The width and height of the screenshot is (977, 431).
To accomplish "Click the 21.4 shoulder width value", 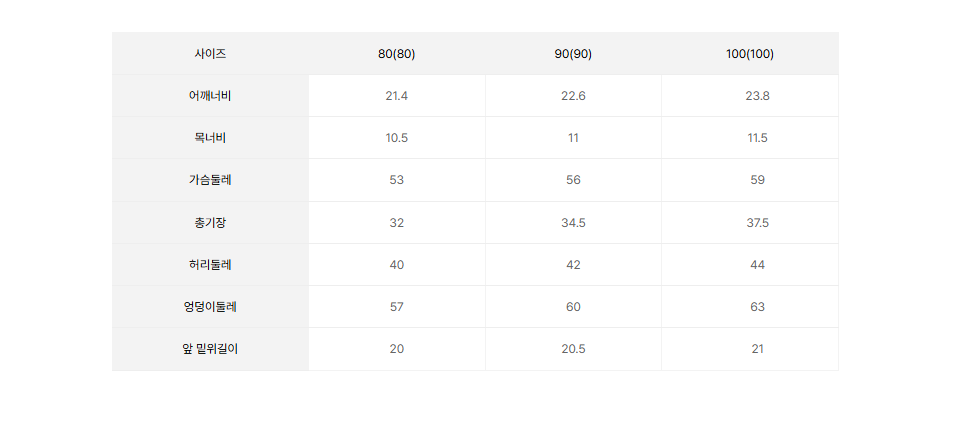I will (397, 96).
